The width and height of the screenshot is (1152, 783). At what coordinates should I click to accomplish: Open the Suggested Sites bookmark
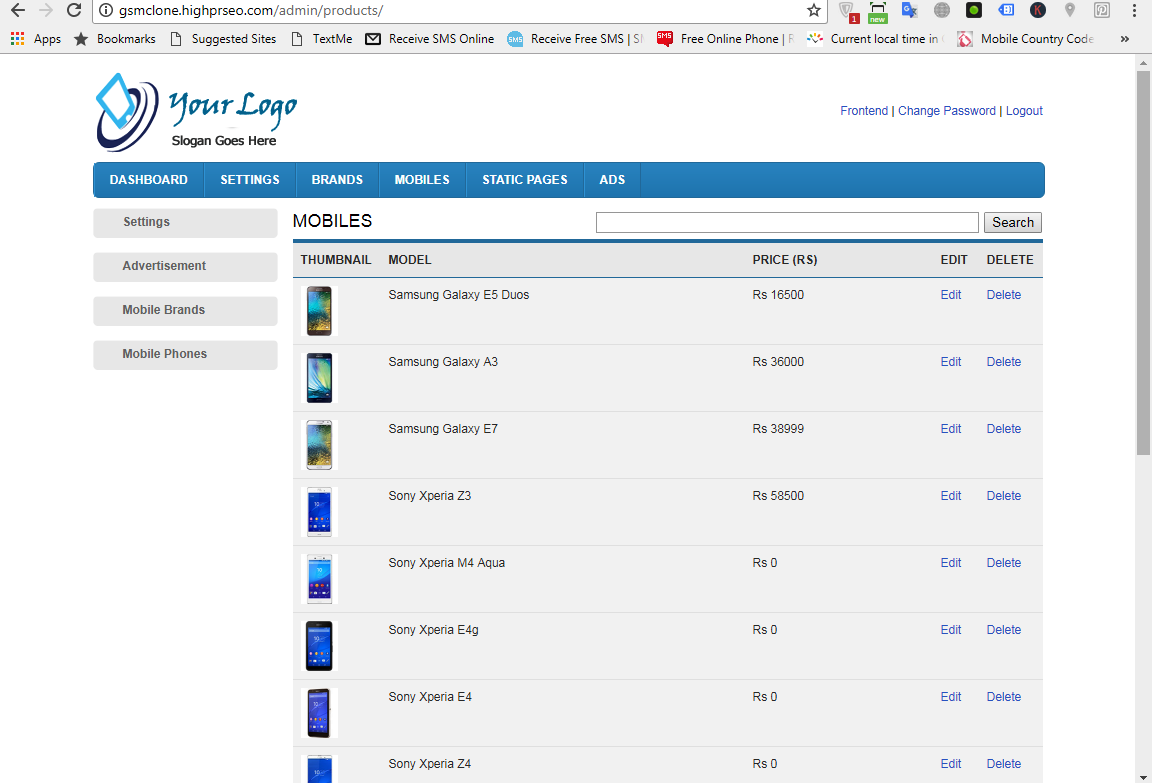pyautogui.click(x=223, y=39)
